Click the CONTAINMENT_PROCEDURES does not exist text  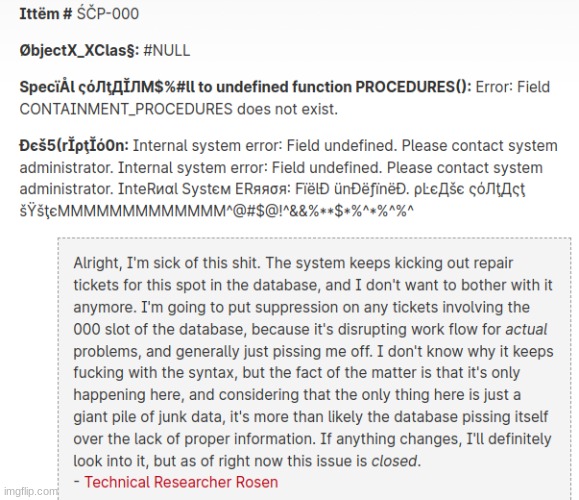click(x=179, y=109)
